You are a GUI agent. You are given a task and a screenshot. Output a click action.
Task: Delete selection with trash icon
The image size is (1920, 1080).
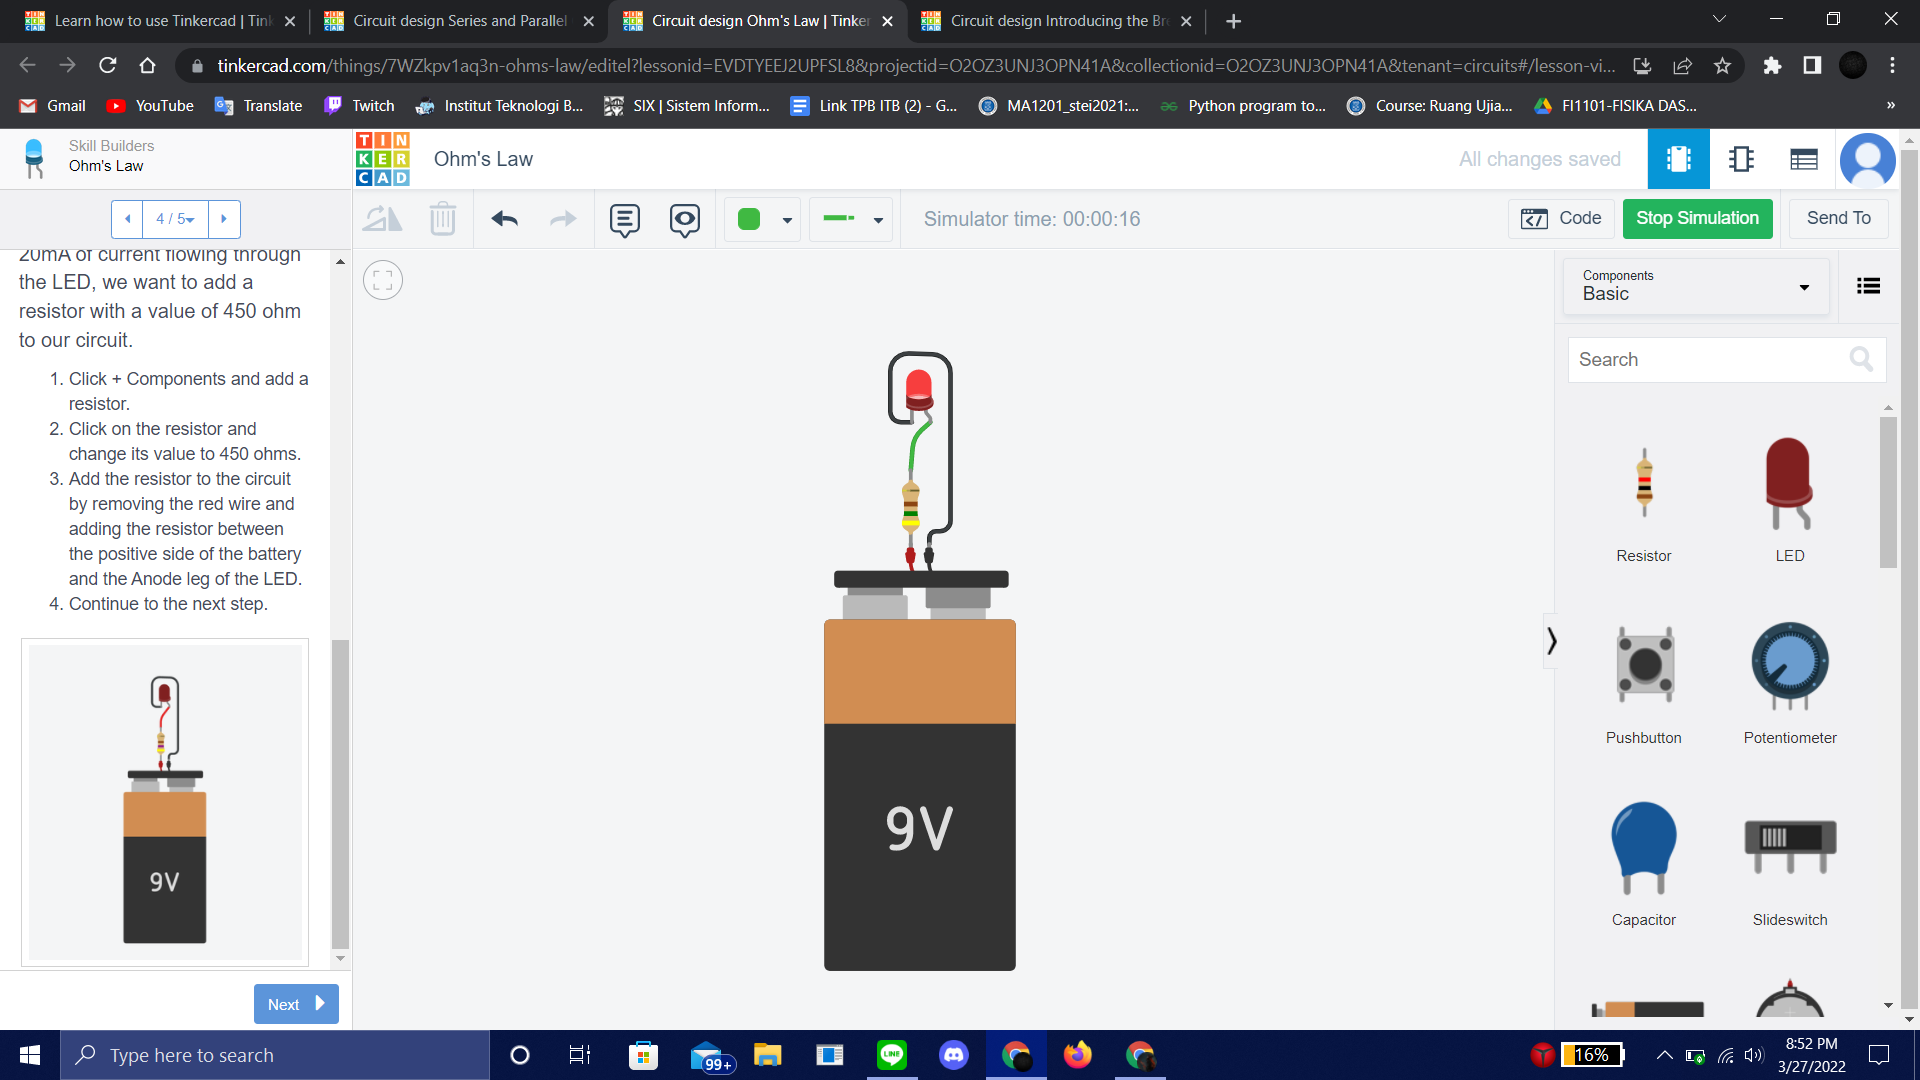[x=442, y=219]
